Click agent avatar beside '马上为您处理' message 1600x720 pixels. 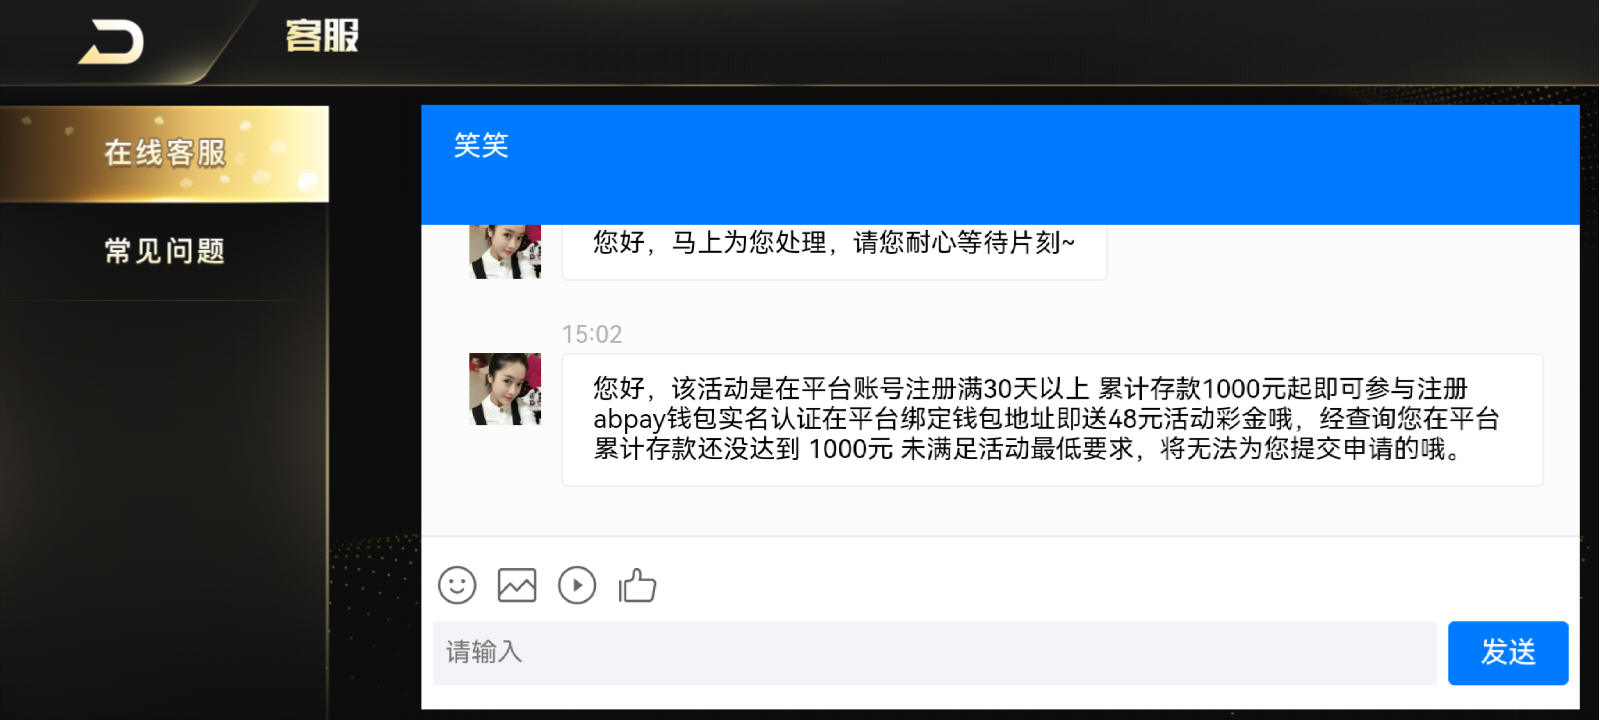pyautogui.click(x=505, y=252)
